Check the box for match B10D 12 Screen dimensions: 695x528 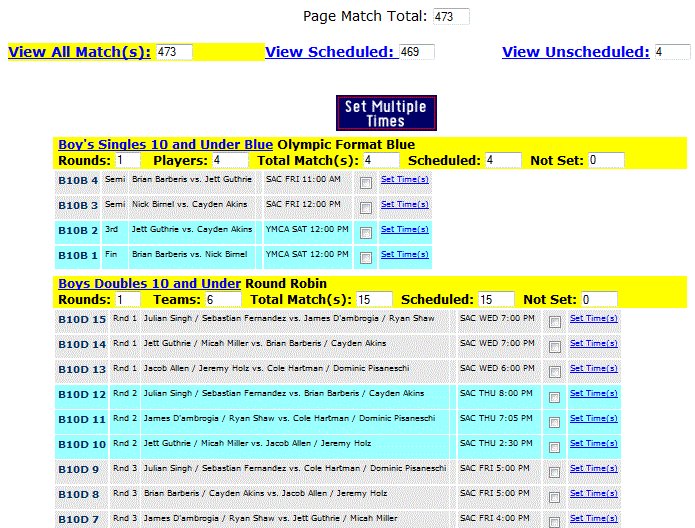point(554,397)
